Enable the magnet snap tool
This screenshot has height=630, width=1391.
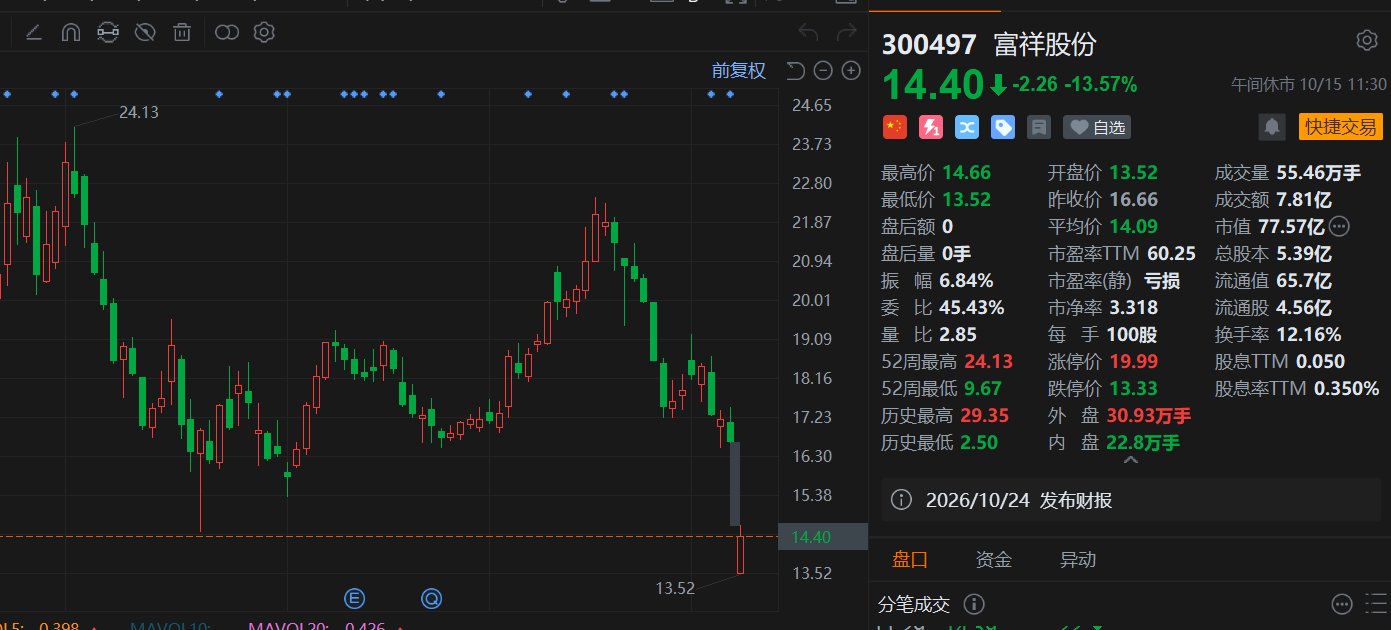tap(70, 33)
